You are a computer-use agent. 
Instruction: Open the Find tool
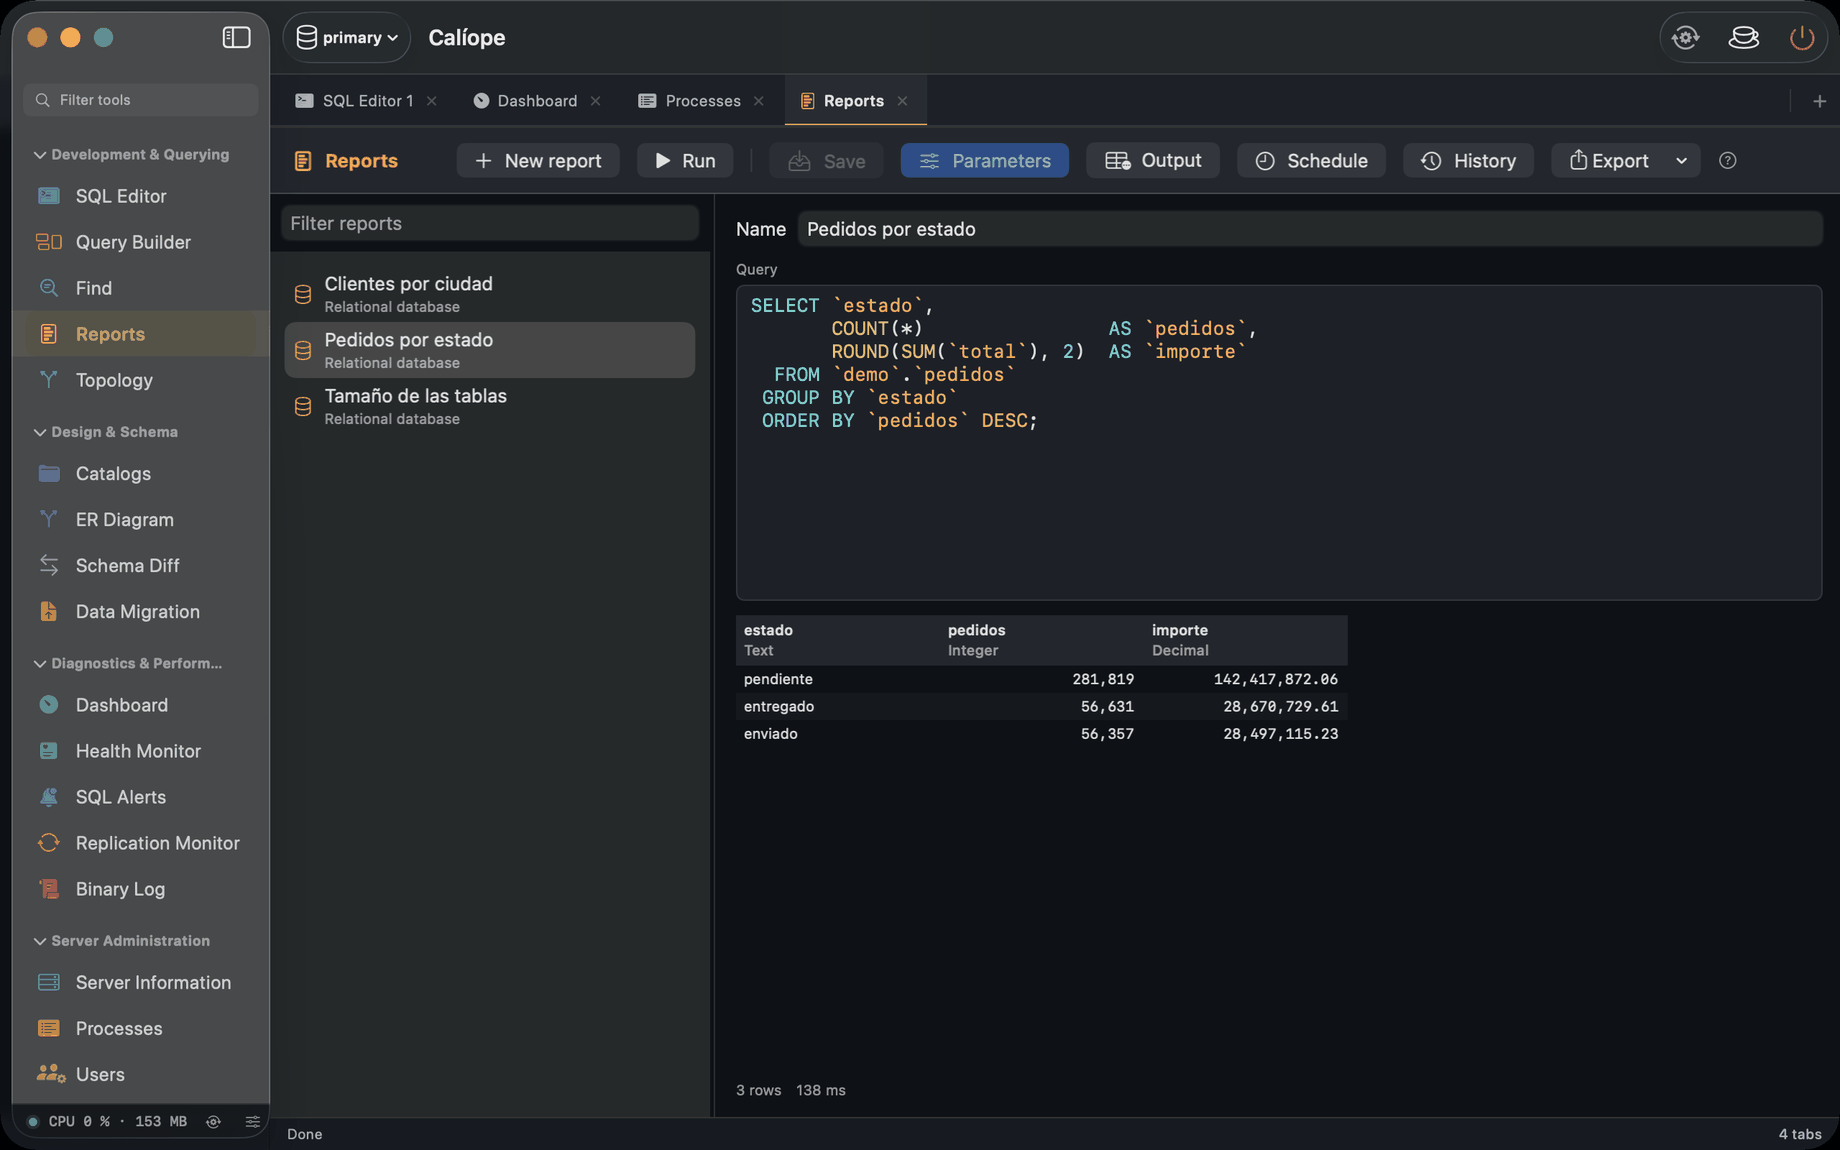pos(141,288)
